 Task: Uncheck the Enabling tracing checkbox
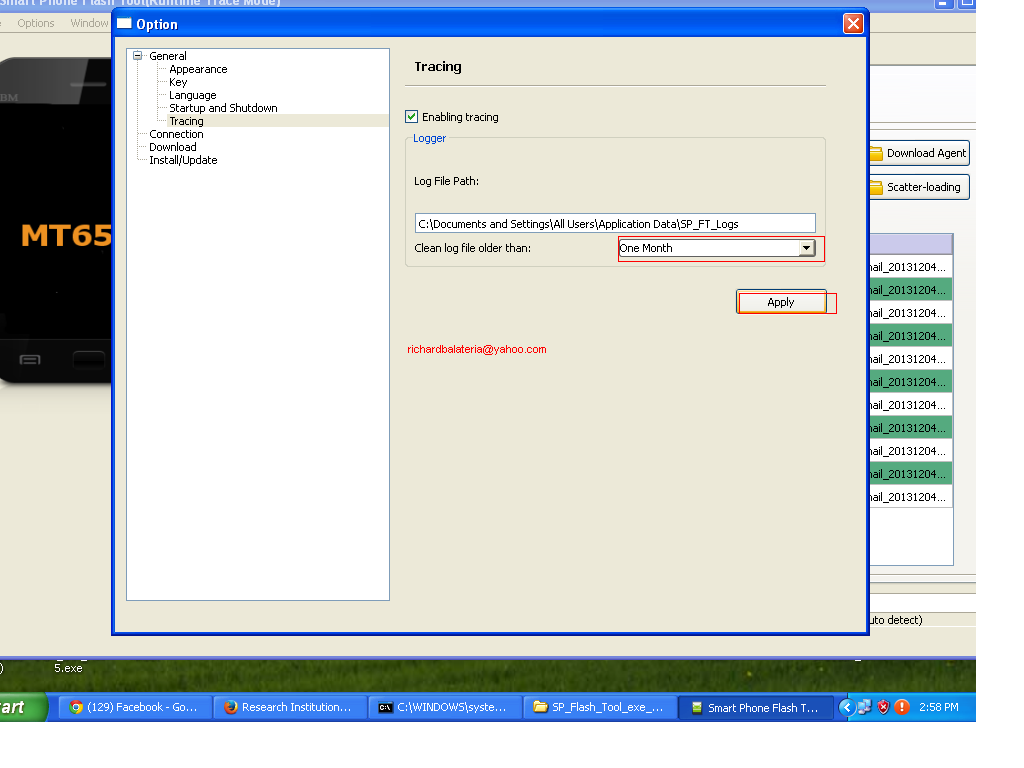(411, 117)
